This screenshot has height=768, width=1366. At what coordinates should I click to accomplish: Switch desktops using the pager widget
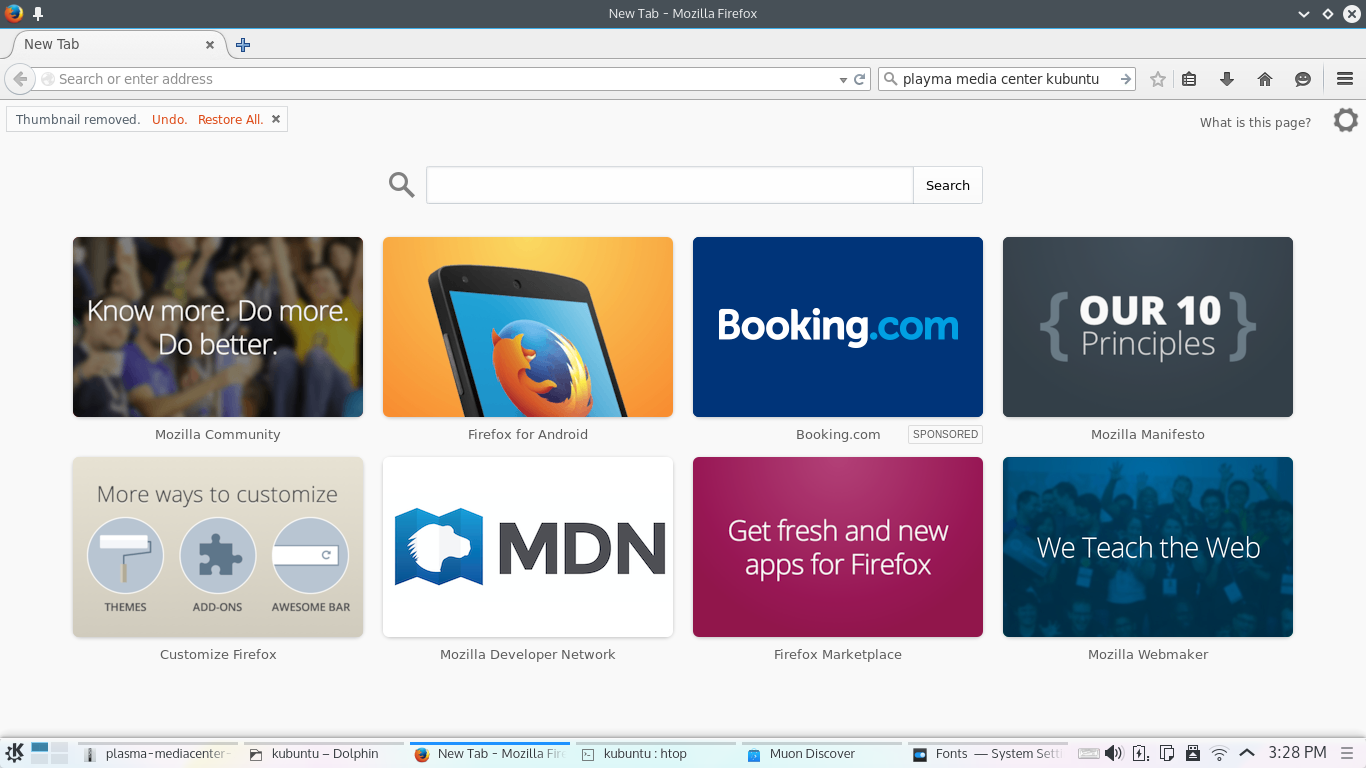coord(49,753)
